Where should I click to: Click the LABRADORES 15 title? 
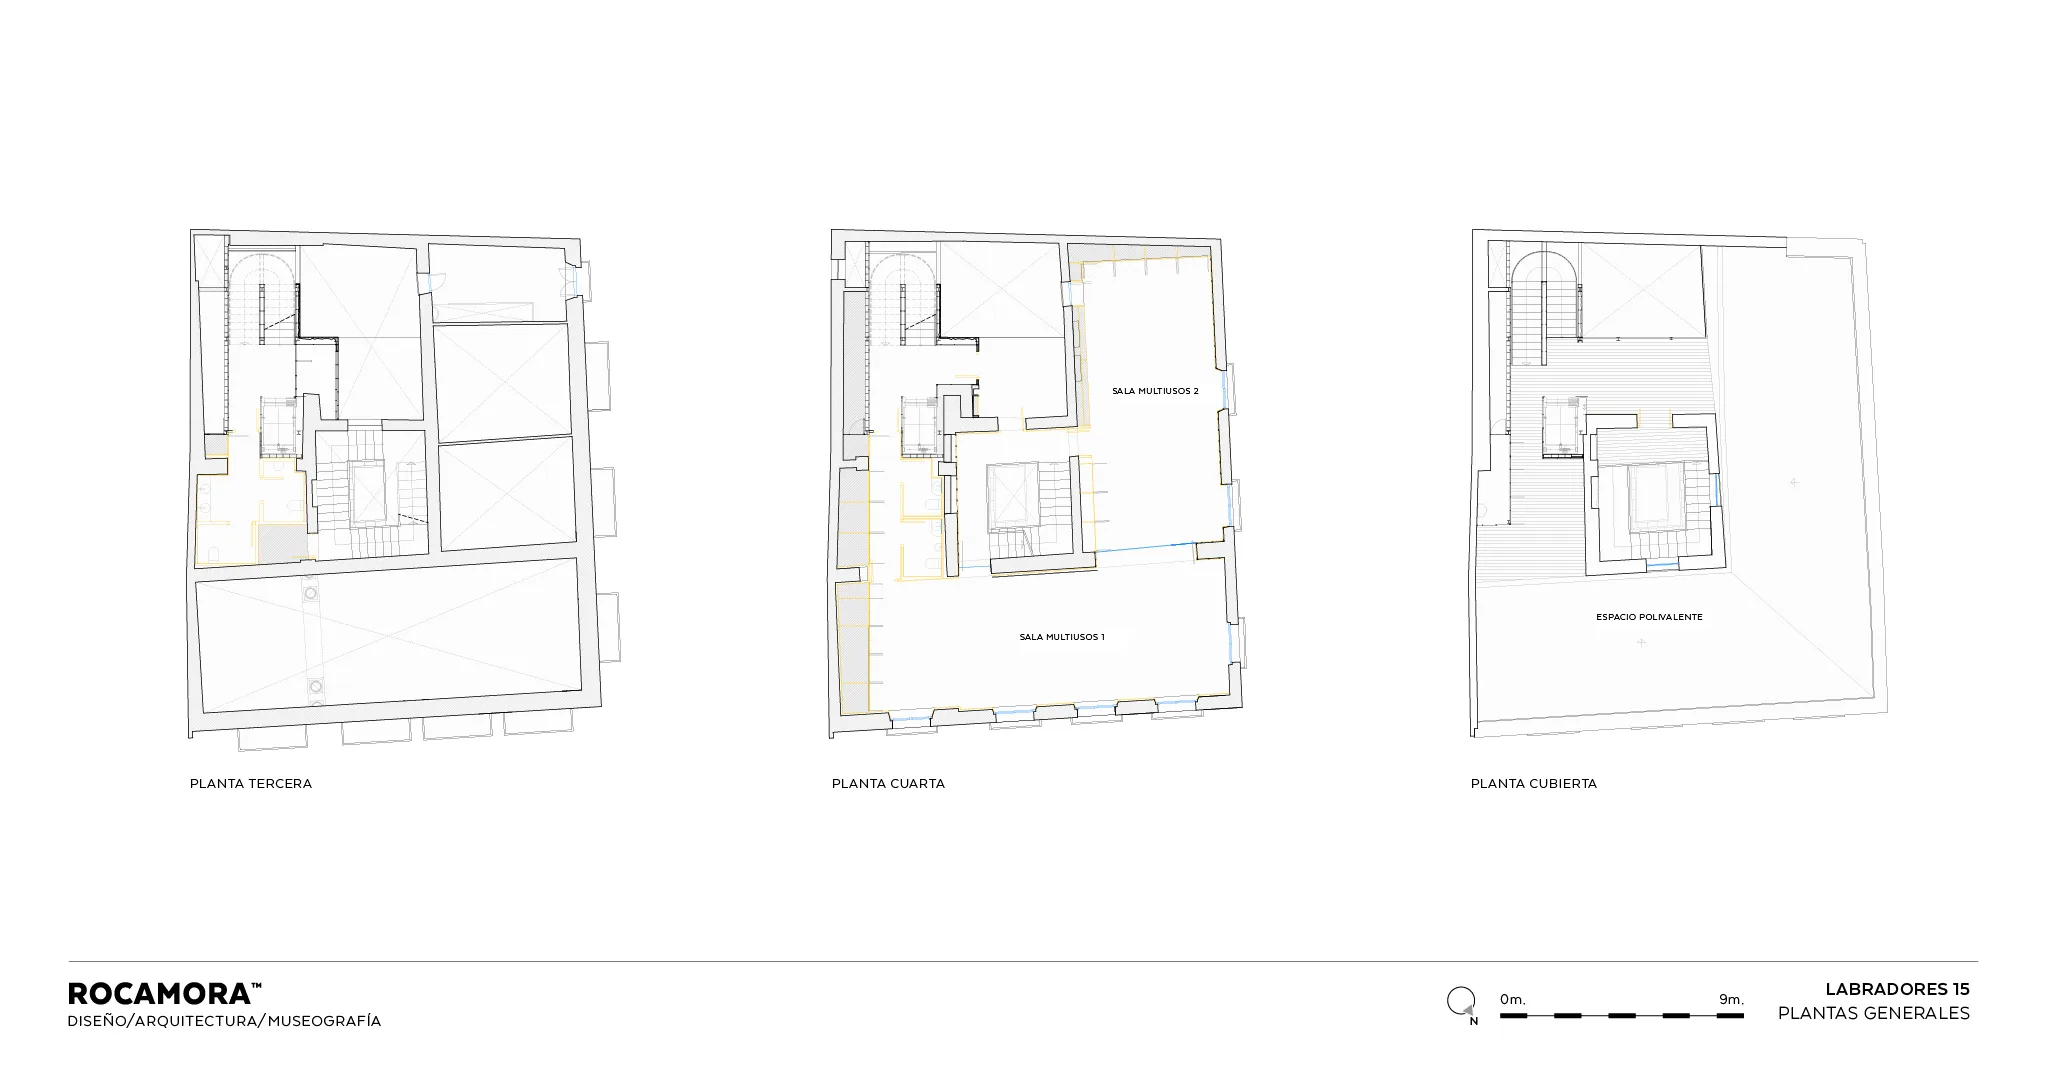(1897, 990)
